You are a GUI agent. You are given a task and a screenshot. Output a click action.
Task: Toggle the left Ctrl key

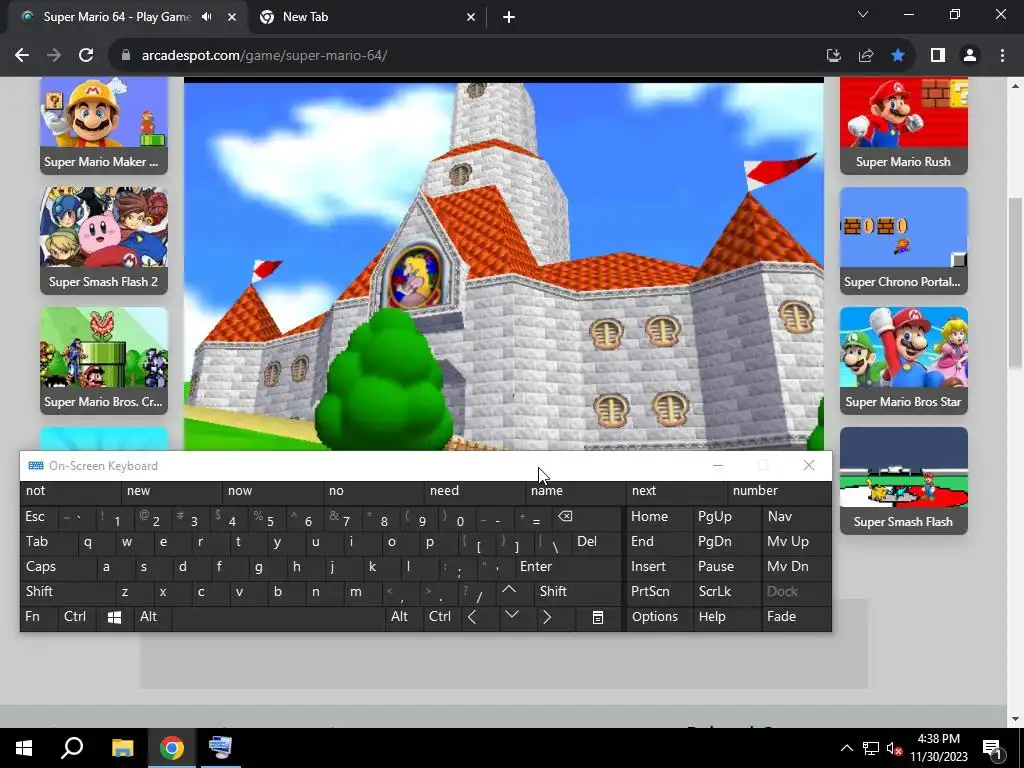pyautogui.click(x=77, y=617)
